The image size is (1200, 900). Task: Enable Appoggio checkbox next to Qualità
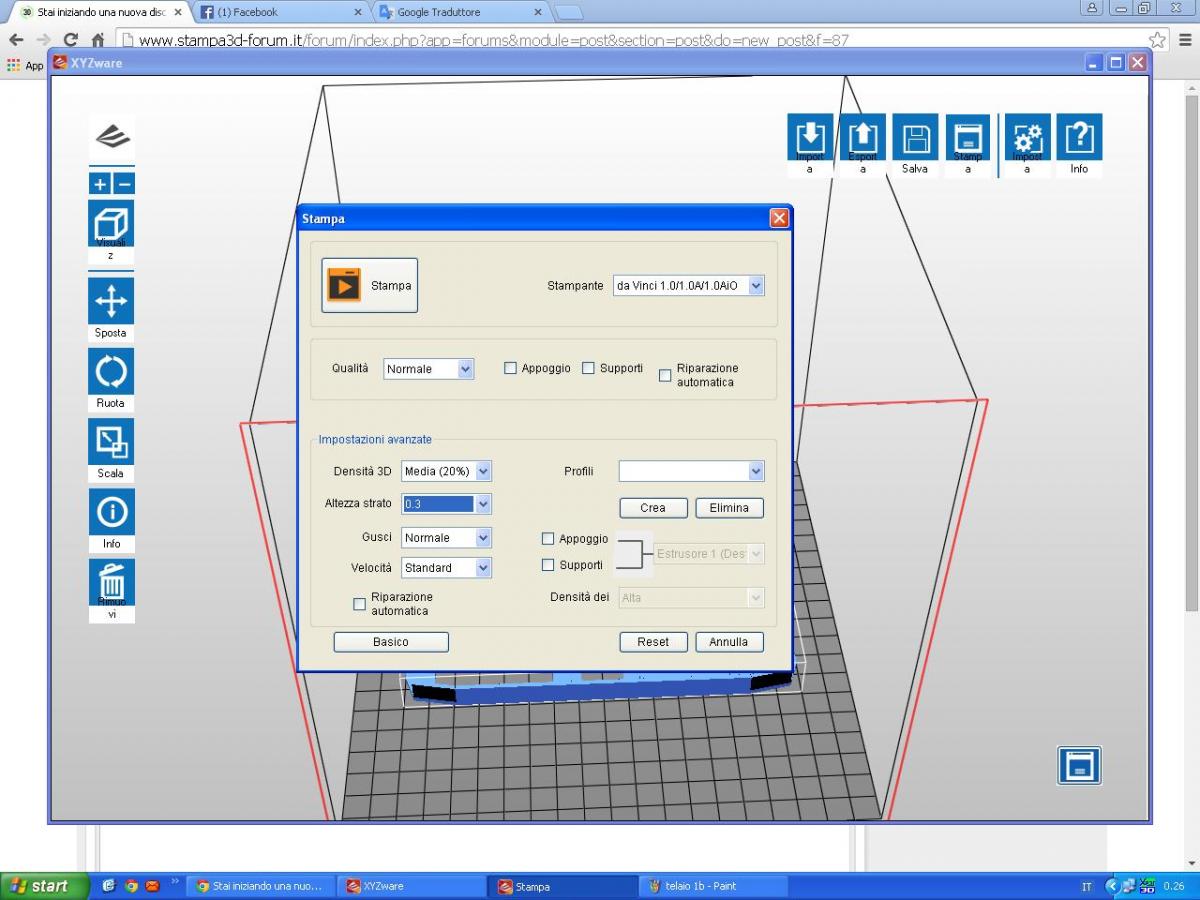(511, 368)
